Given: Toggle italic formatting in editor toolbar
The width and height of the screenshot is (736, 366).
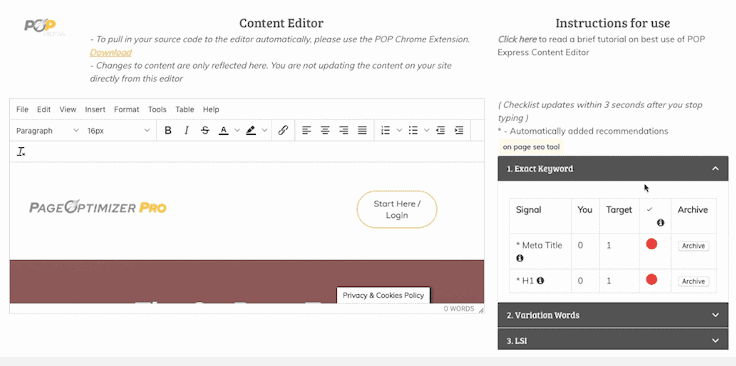Looking at the screenshot, I should coord(186,130).
